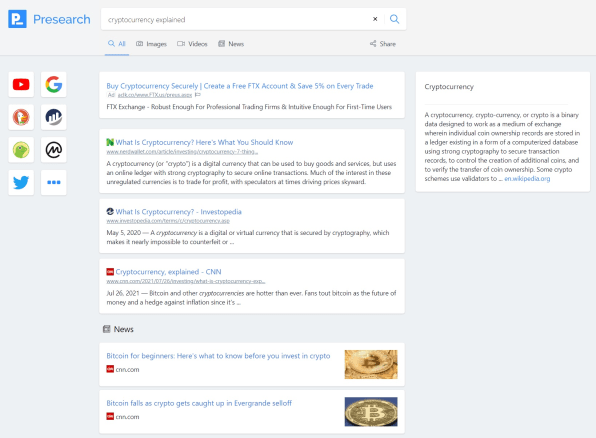596x438 pixels.
Task: Search with the CoinMarketCap provider icon
Action: [x=54, y=150]
